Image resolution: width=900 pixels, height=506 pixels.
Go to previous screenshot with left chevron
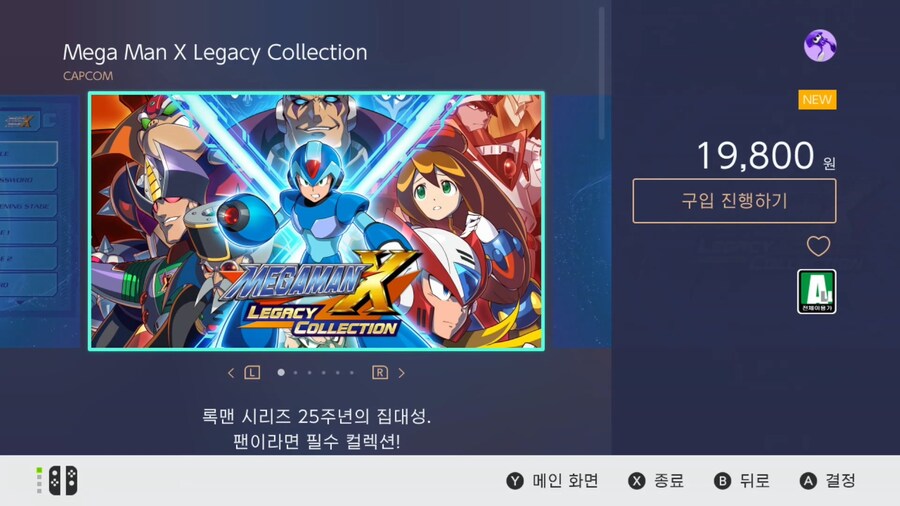pos(231,373)
